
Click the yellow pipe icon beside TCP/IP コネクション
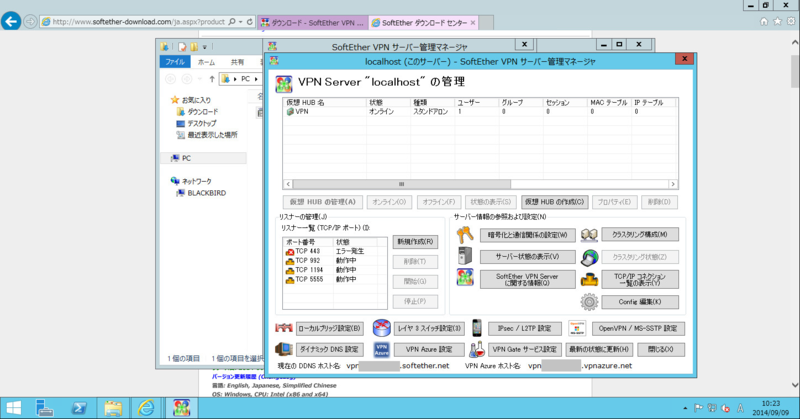coord(589,279)
